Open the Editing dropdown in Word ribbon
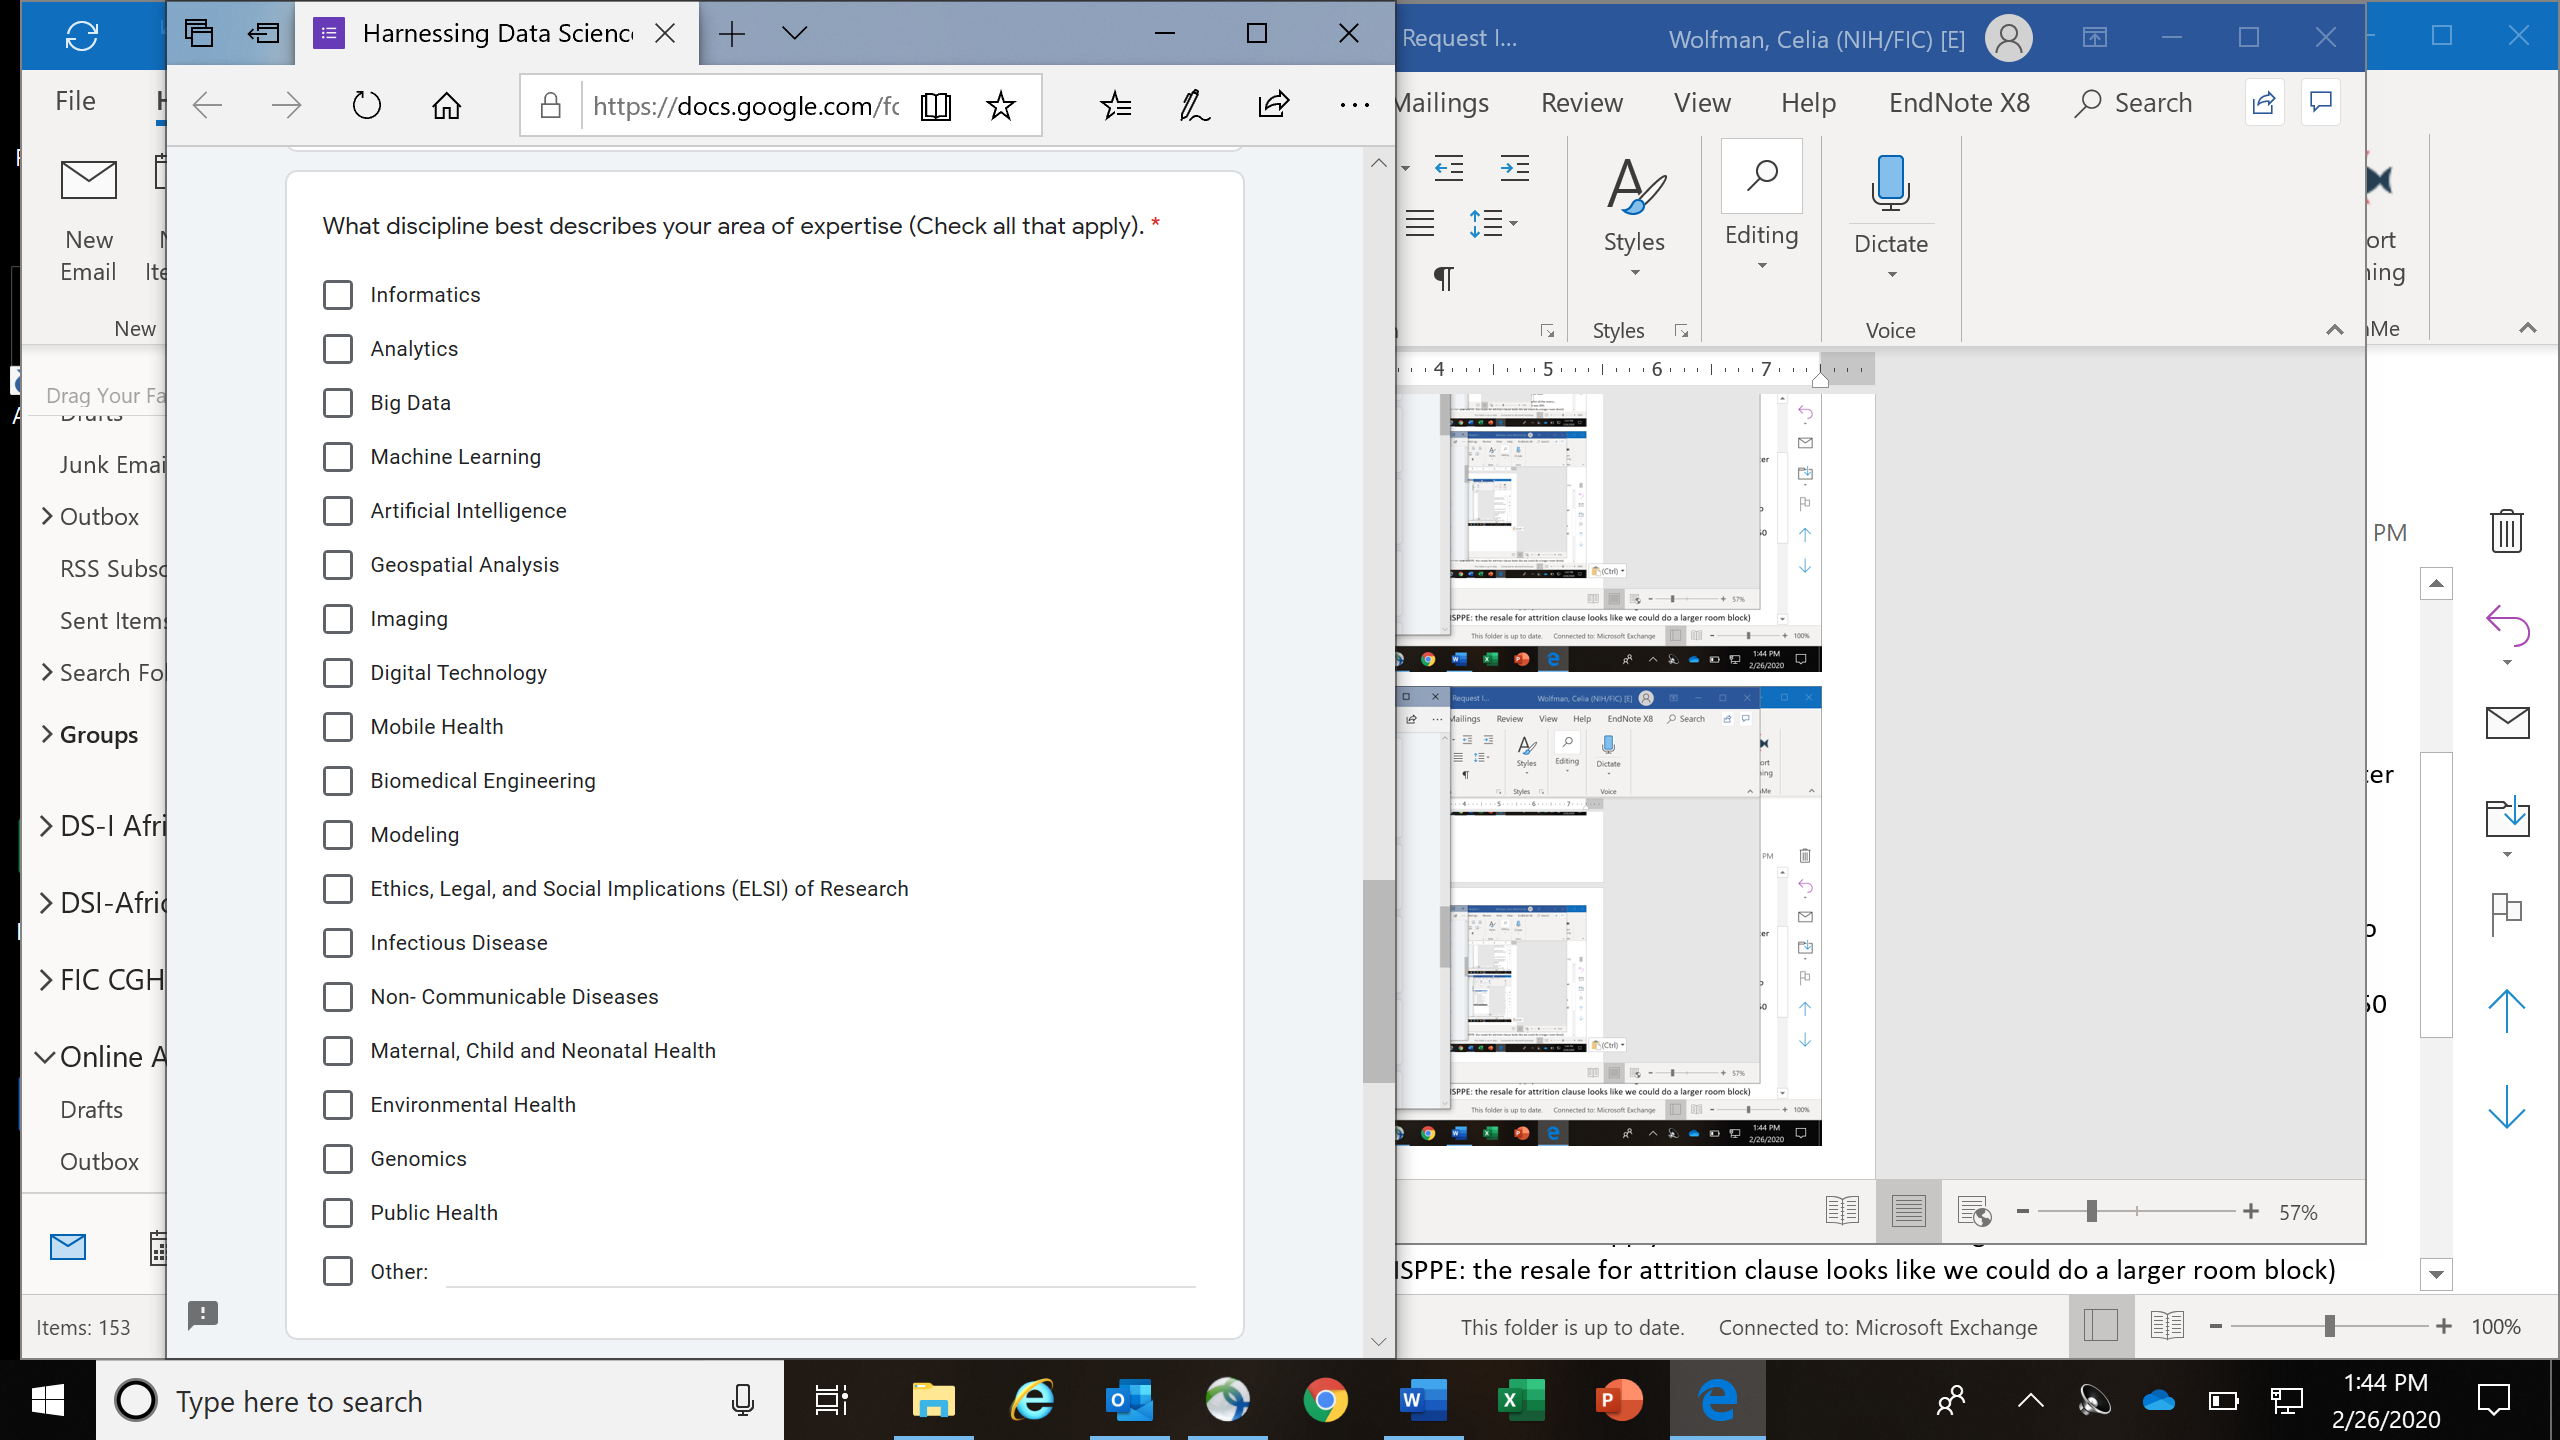This screenshot has height=1440, width=2560. [1761, 210]
